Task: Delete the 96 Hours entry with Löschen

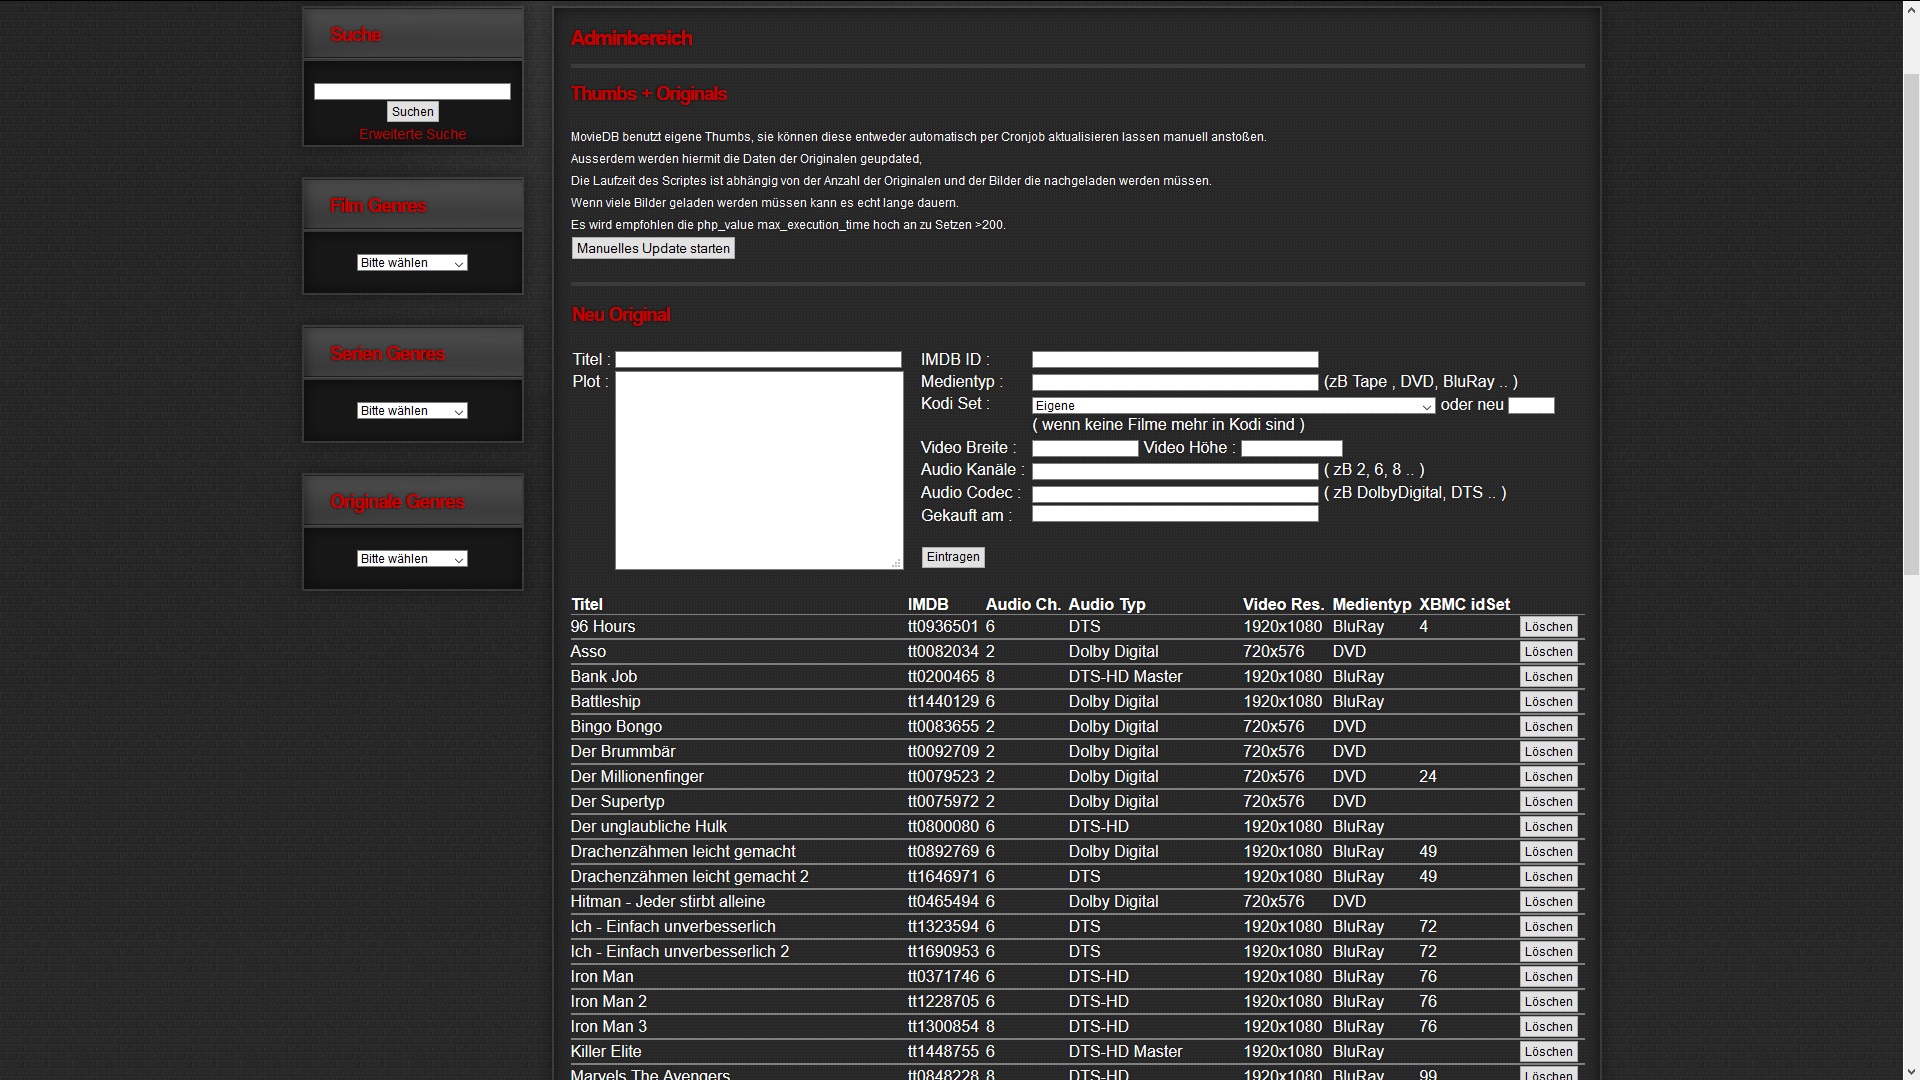Action: pyautogui.click(x=1548, y=627)
